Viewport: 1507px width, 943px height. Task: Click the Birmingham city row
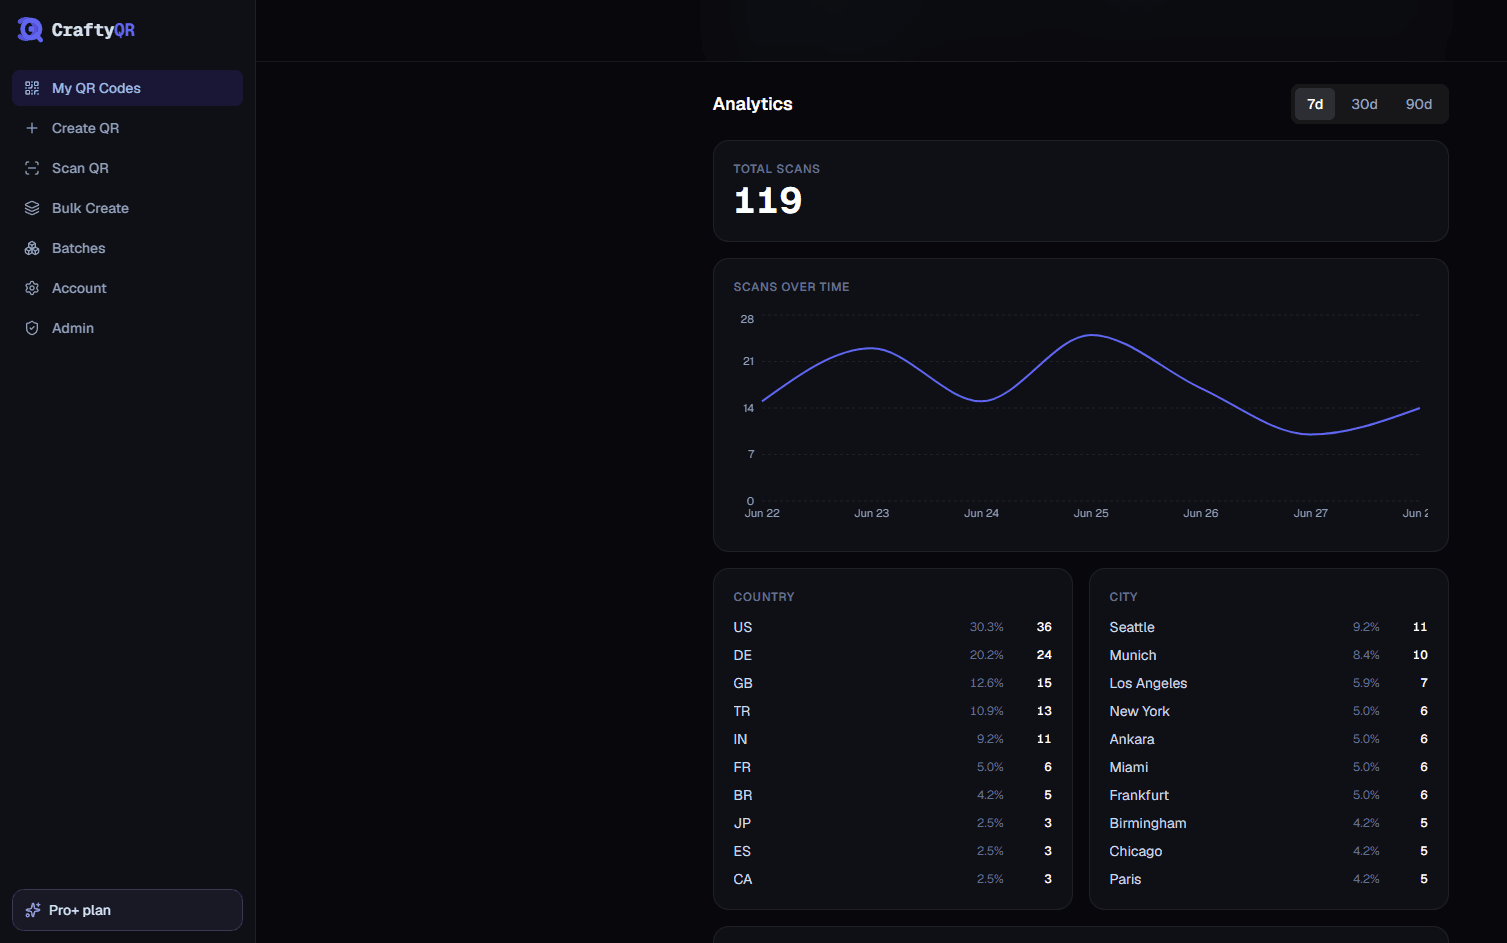pos(1269,823)
